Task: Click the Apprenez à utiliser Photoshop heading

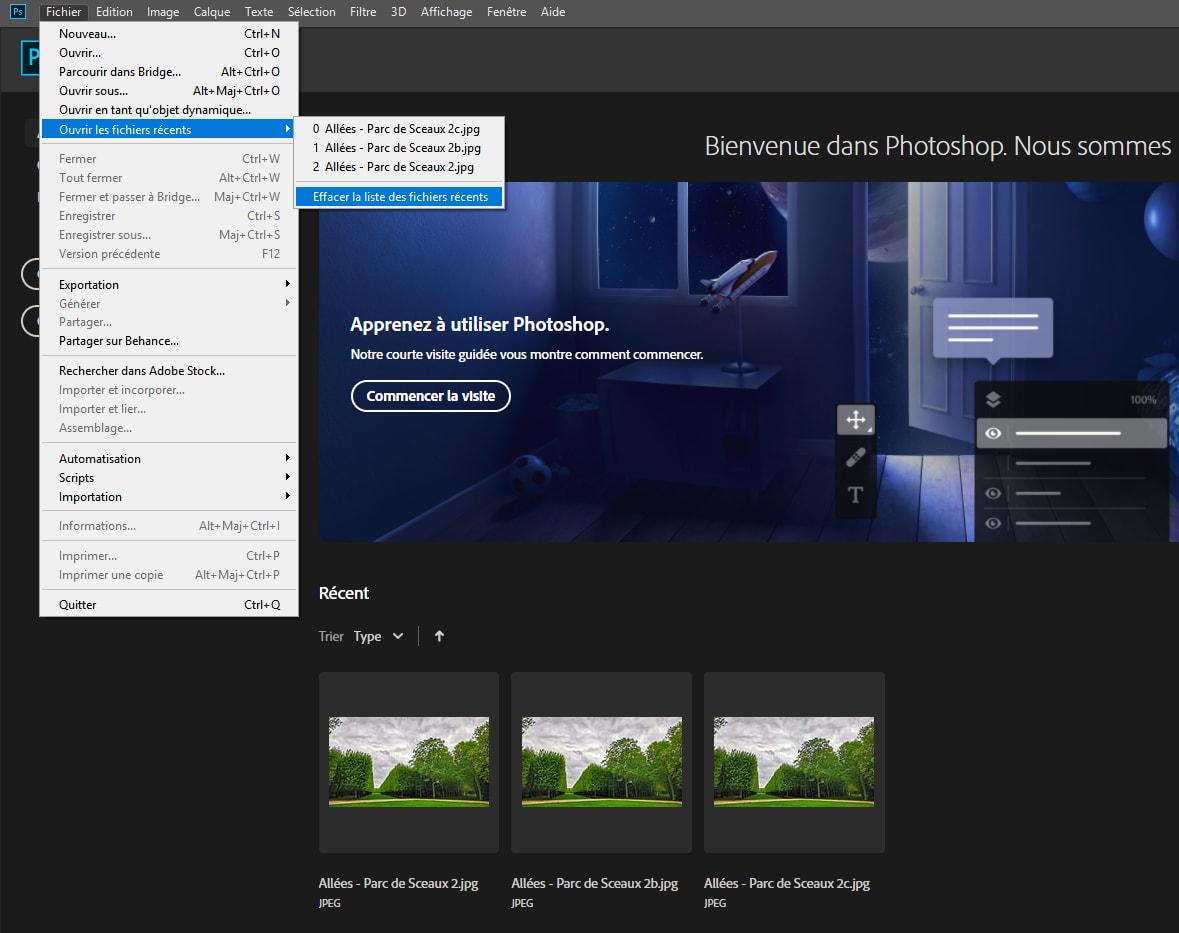Action: pos(480,324)
